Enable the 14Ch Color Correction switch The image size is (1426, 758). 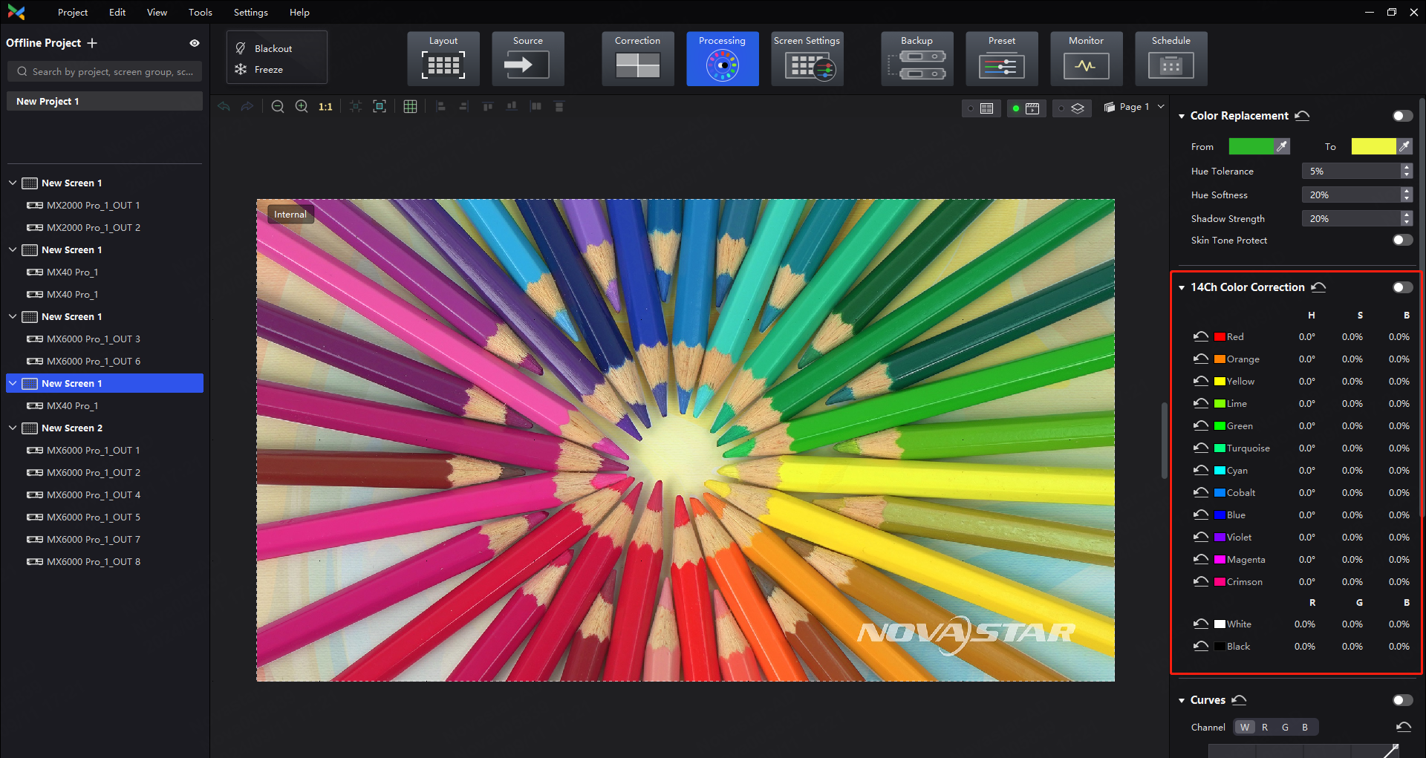1402,287
